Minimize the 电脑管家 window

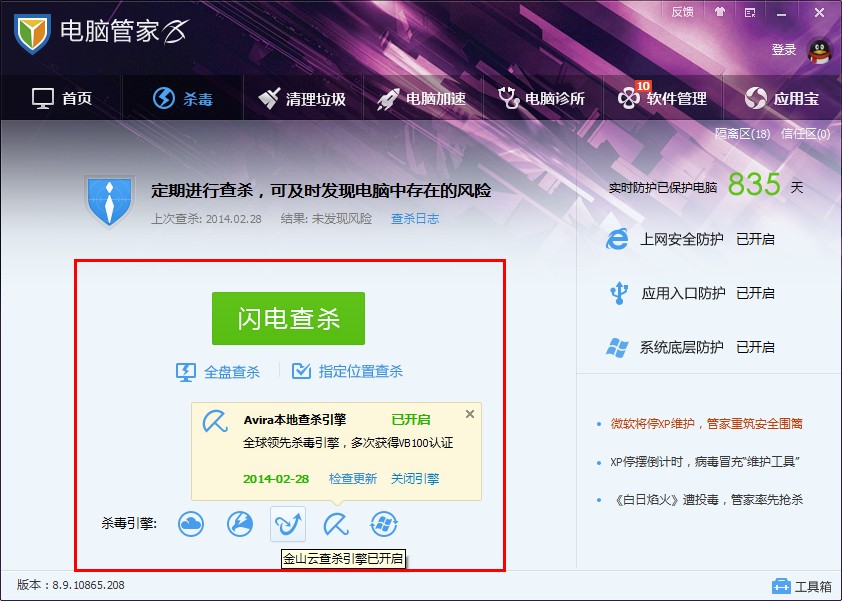click(x=781, y=13)
